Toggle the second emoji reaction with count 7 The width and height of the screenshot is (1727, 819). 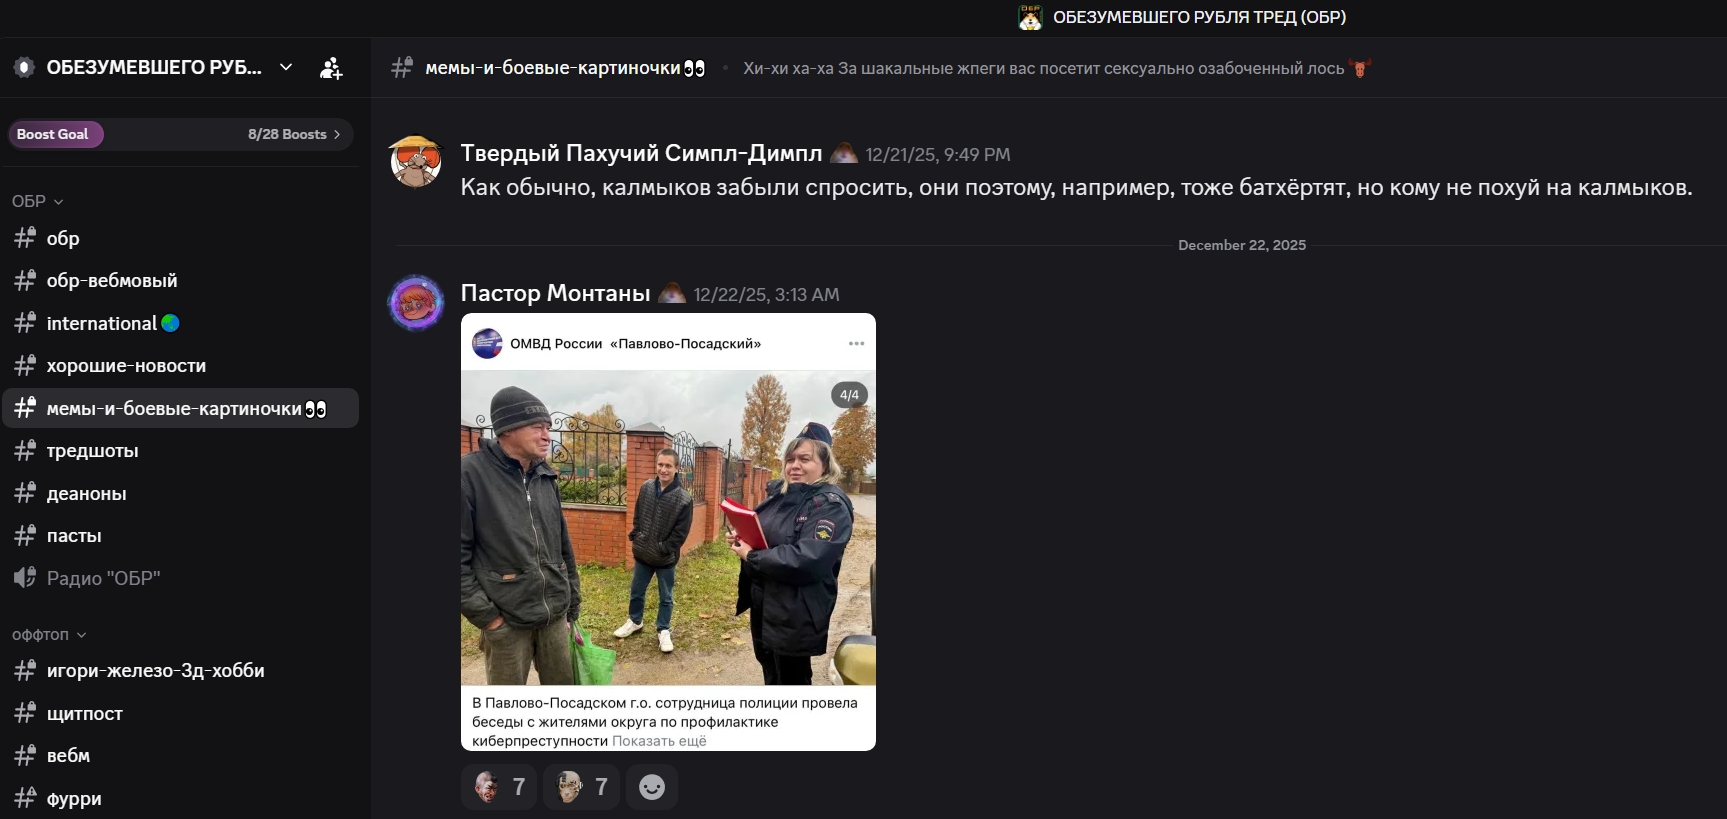(582, 787)
